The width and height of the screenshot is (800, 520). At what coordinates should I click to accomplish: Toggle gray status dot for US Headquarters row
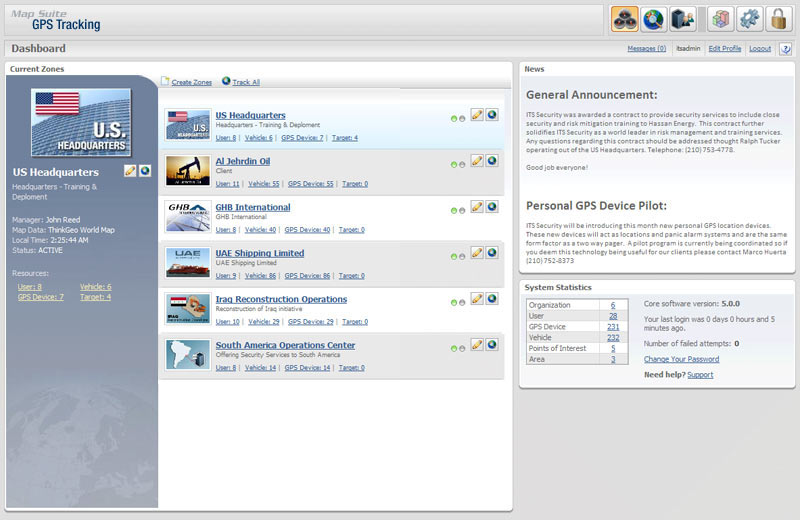point(462,118)
